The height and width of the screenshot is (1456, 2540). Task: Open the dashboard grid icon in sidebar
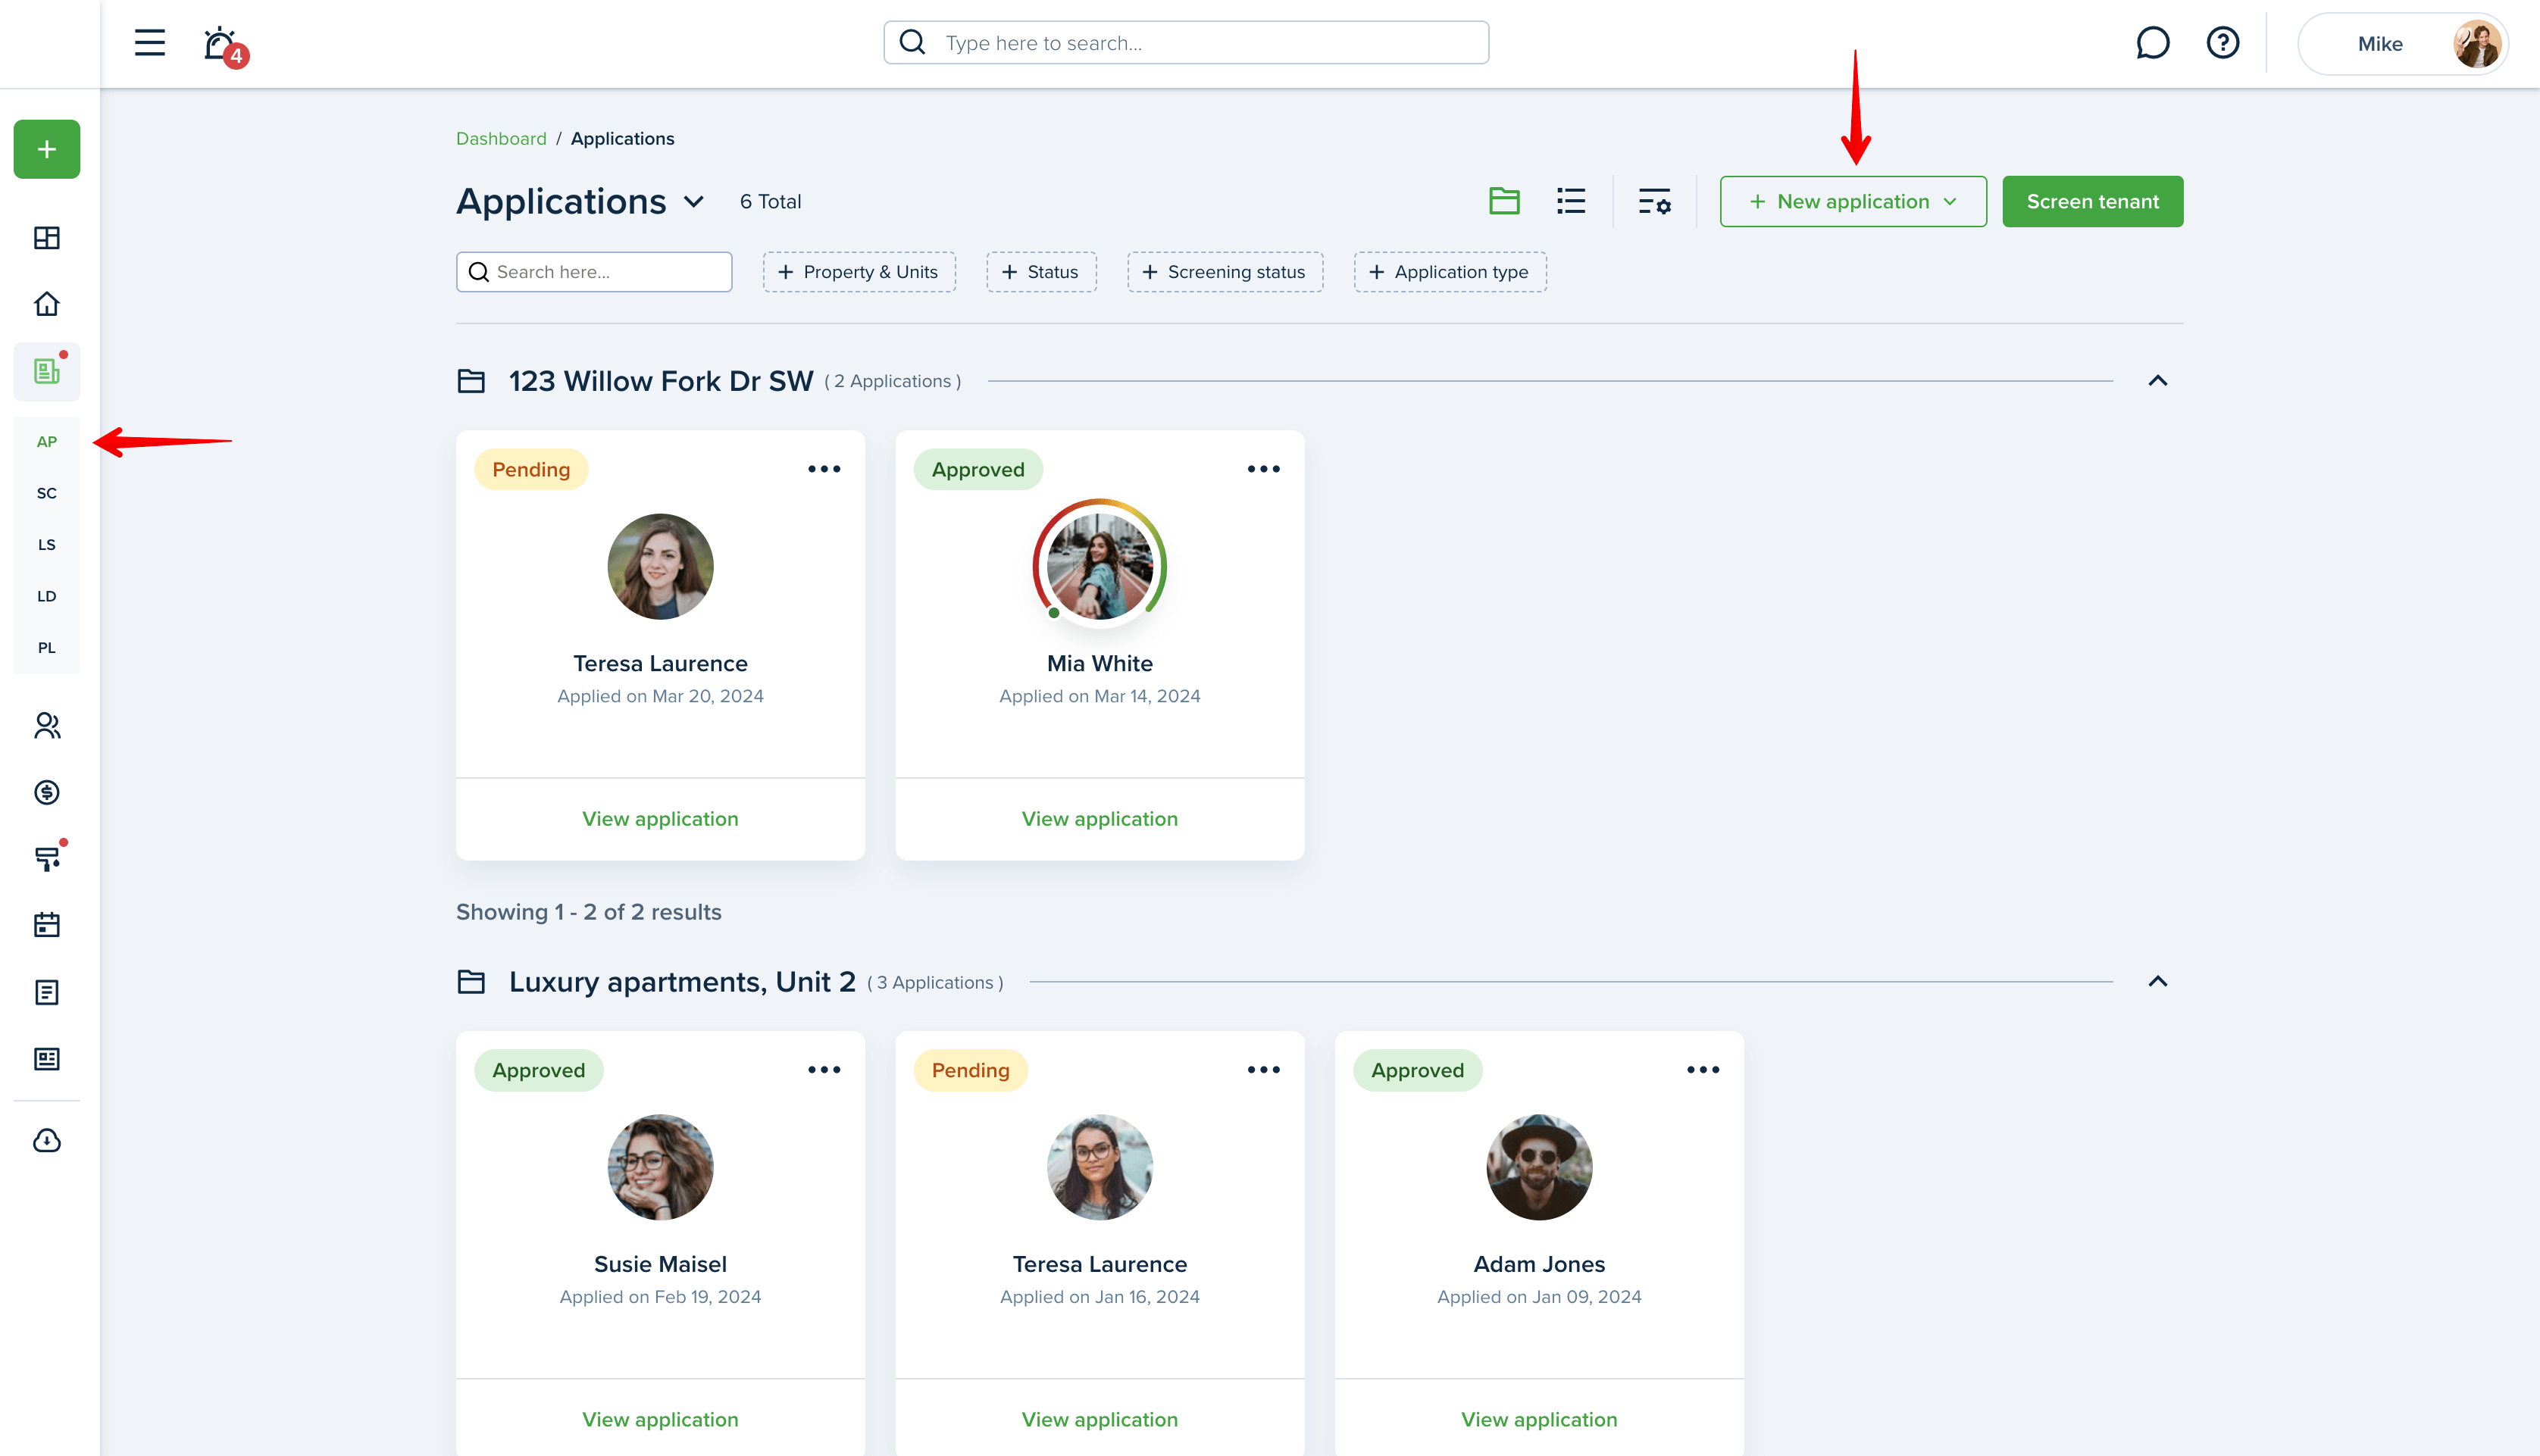click(47, 238)
